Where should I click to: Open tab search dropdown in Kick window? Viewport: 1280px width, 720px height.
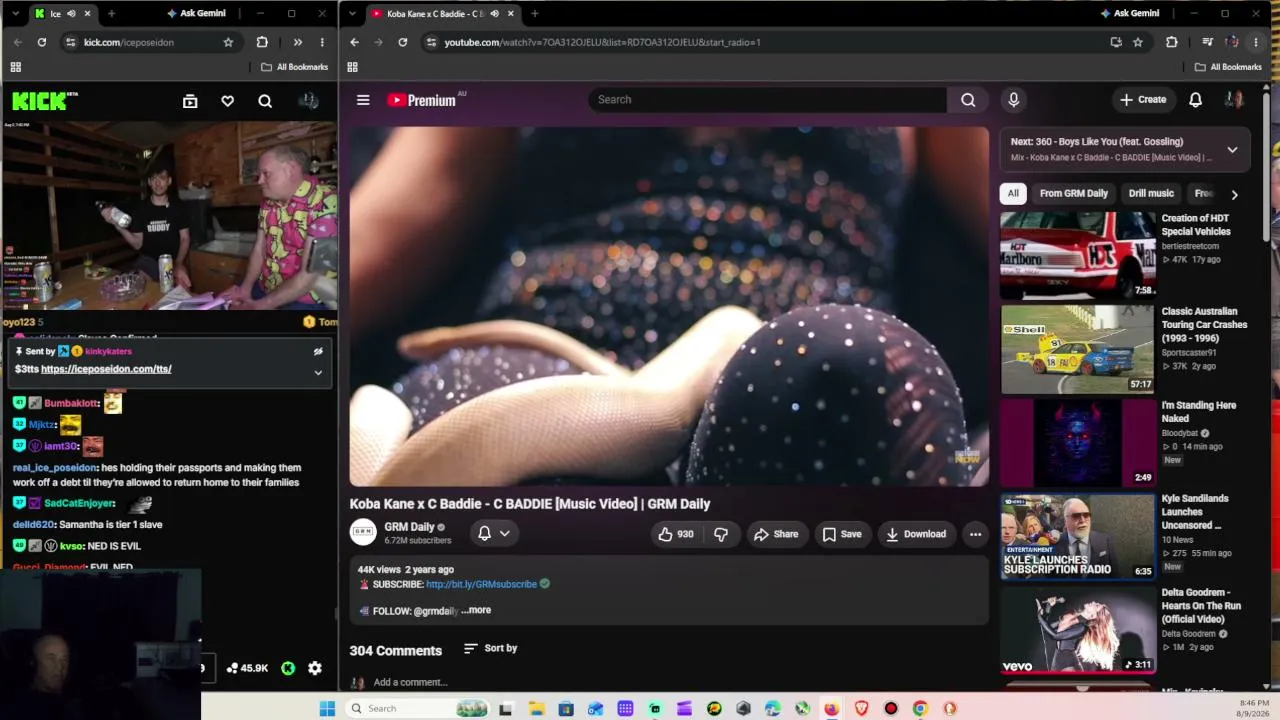point(15,14)
